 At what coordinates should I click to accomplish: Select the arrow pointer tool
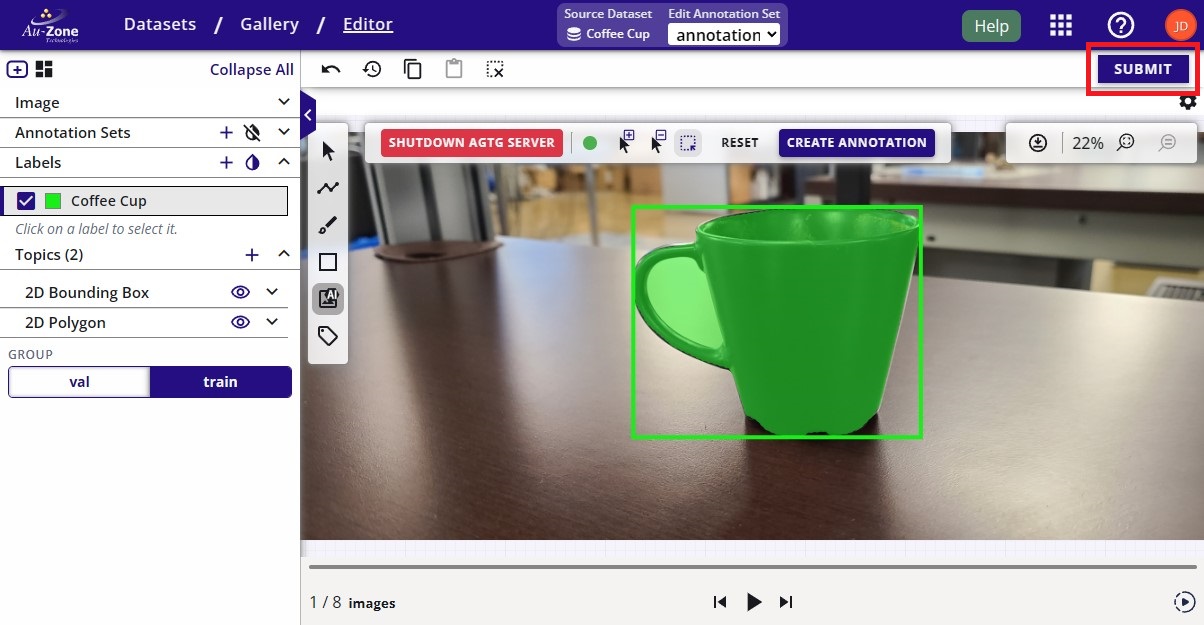pos(328,151)
